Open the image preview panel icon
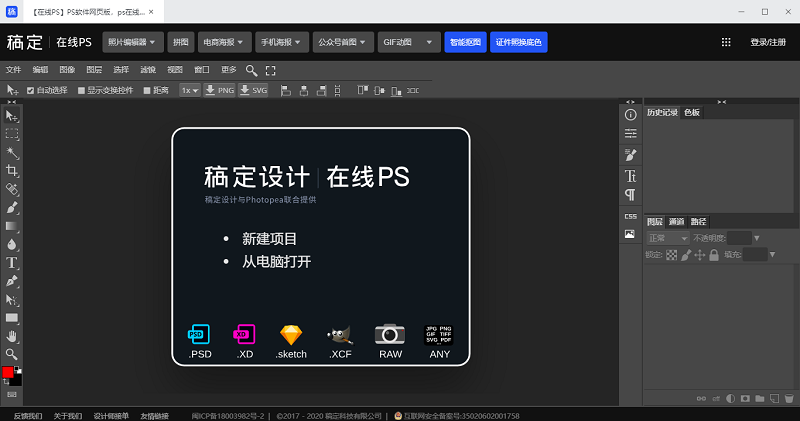Viewport: 800px width, 421px height. click(x=630, y=234)
